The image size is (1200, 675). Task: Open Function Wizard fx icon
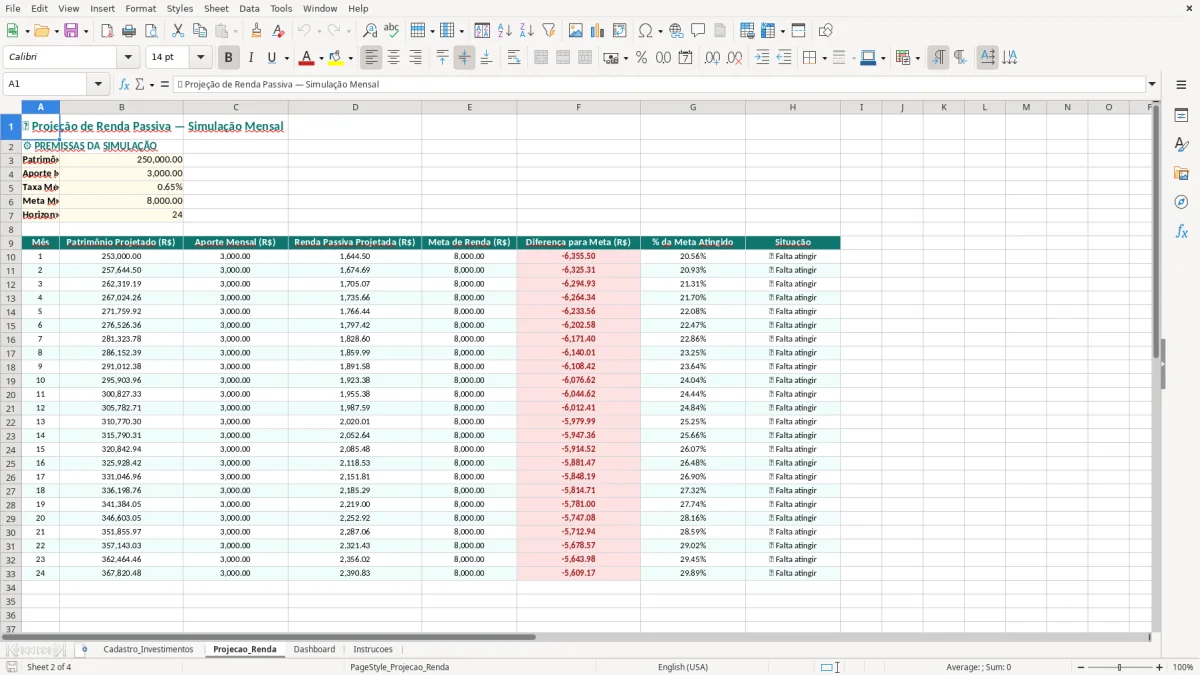pos(124,84)
